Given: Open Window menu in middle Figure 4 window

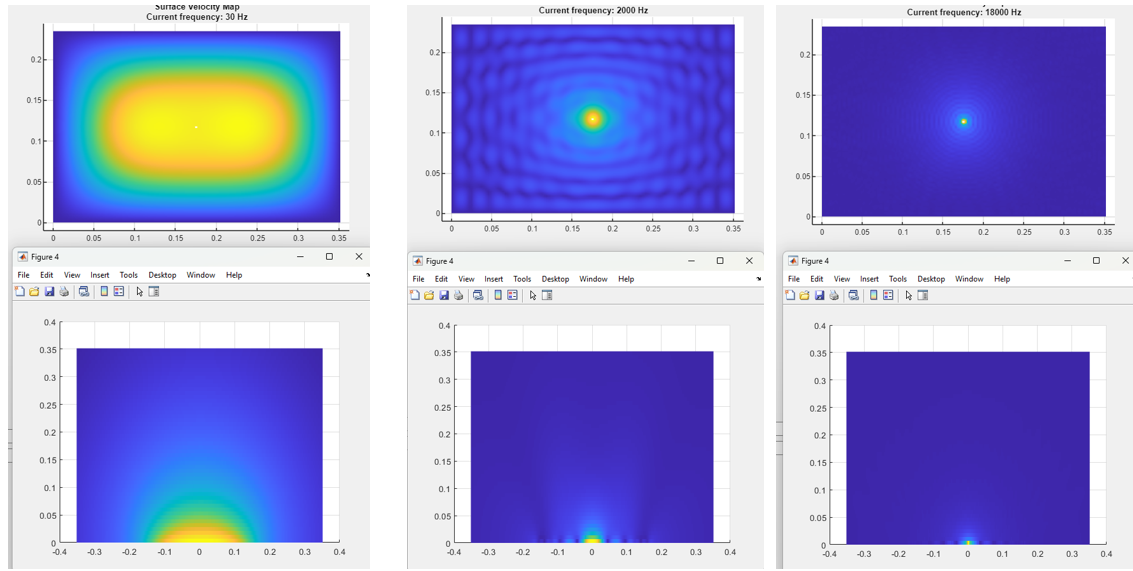Looking at the screenshot, I should click(593, 279).
